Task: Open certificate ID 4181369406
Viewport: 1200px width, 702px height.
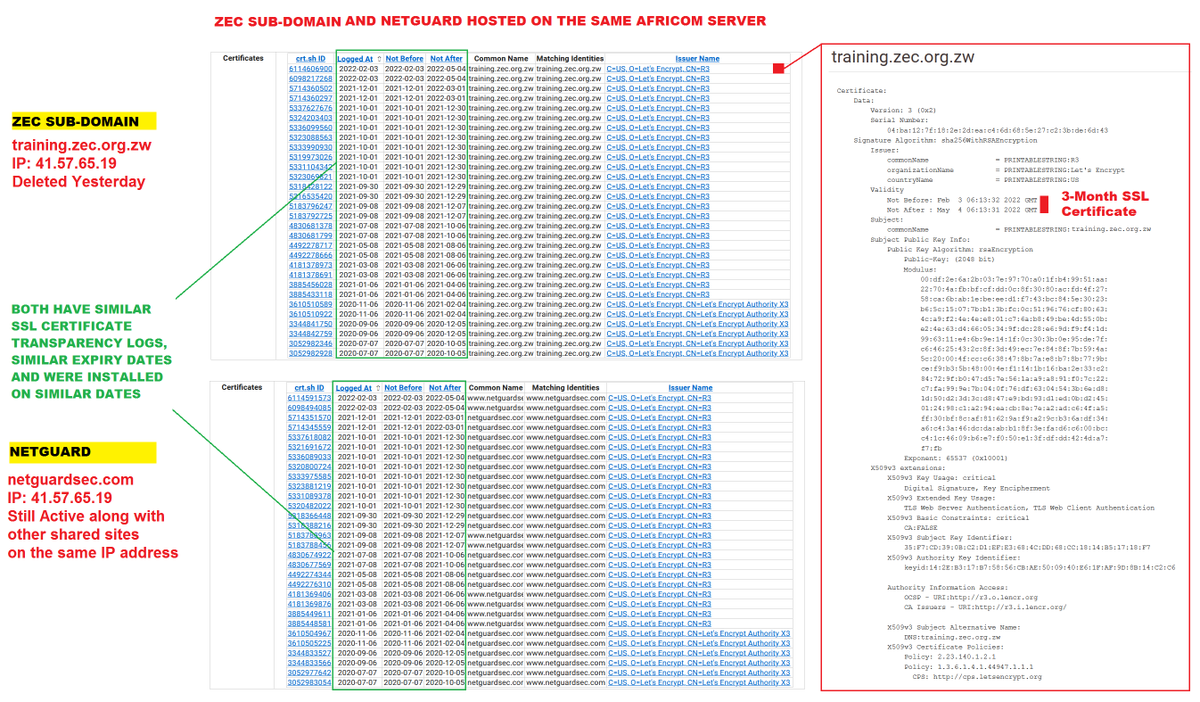Action: (310, 594)
